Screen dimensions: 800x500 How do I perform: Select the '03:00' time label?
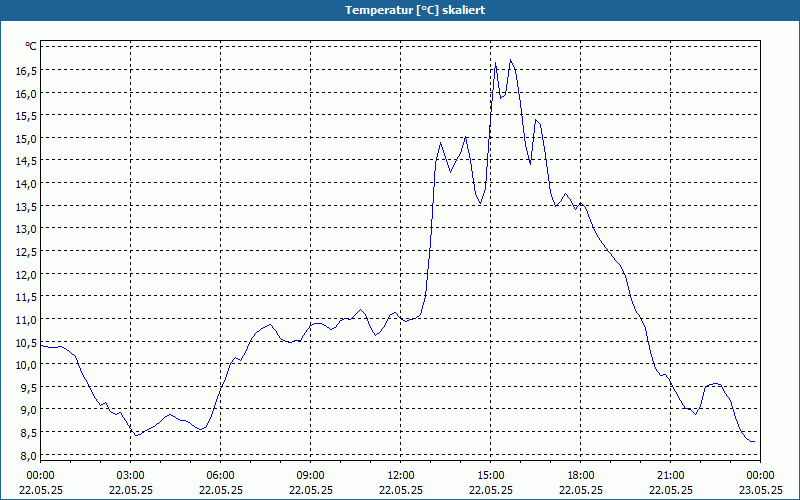131,476
